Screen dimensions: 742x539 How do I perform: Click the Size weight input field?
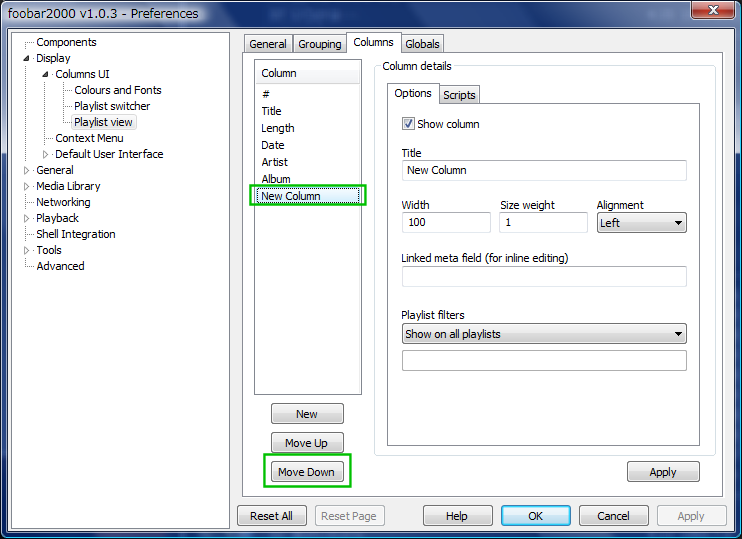click(543, 222)
